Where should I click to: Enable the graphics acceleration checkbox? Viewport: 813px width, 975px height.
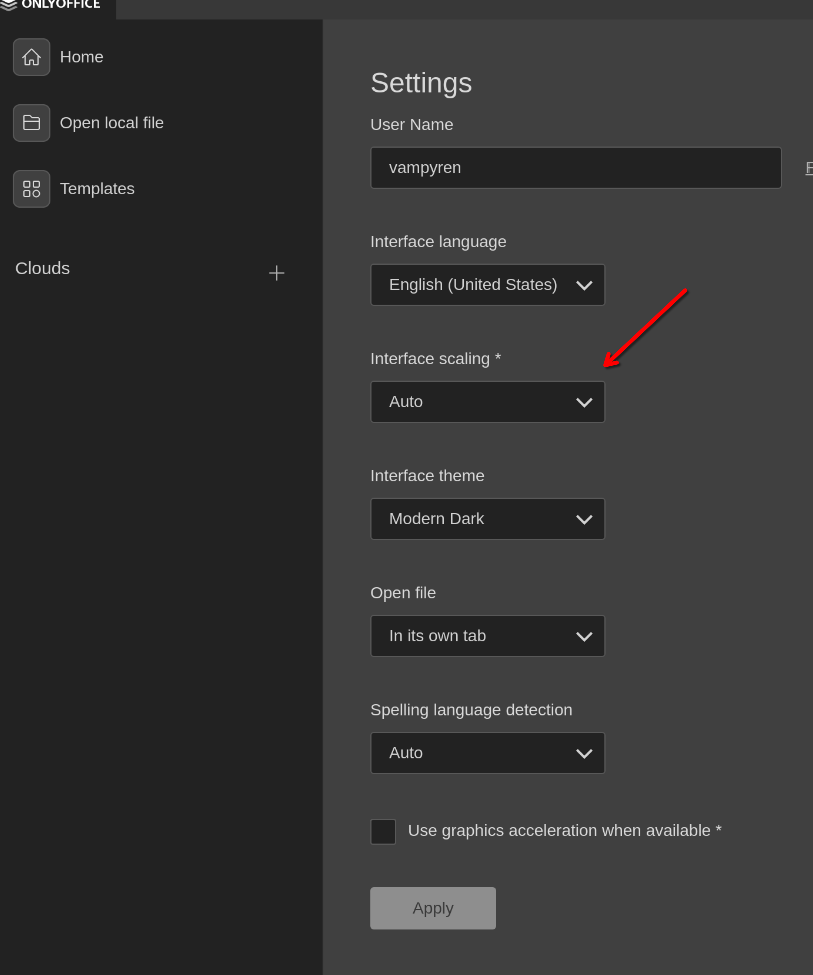point(383,832)
